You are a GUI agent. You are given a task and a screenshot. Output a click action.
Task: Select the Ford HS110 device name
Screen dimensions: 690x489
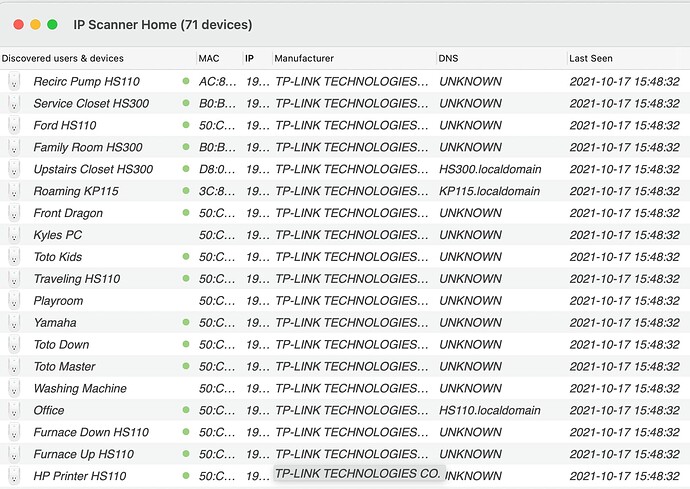click(x=65, y=125)
